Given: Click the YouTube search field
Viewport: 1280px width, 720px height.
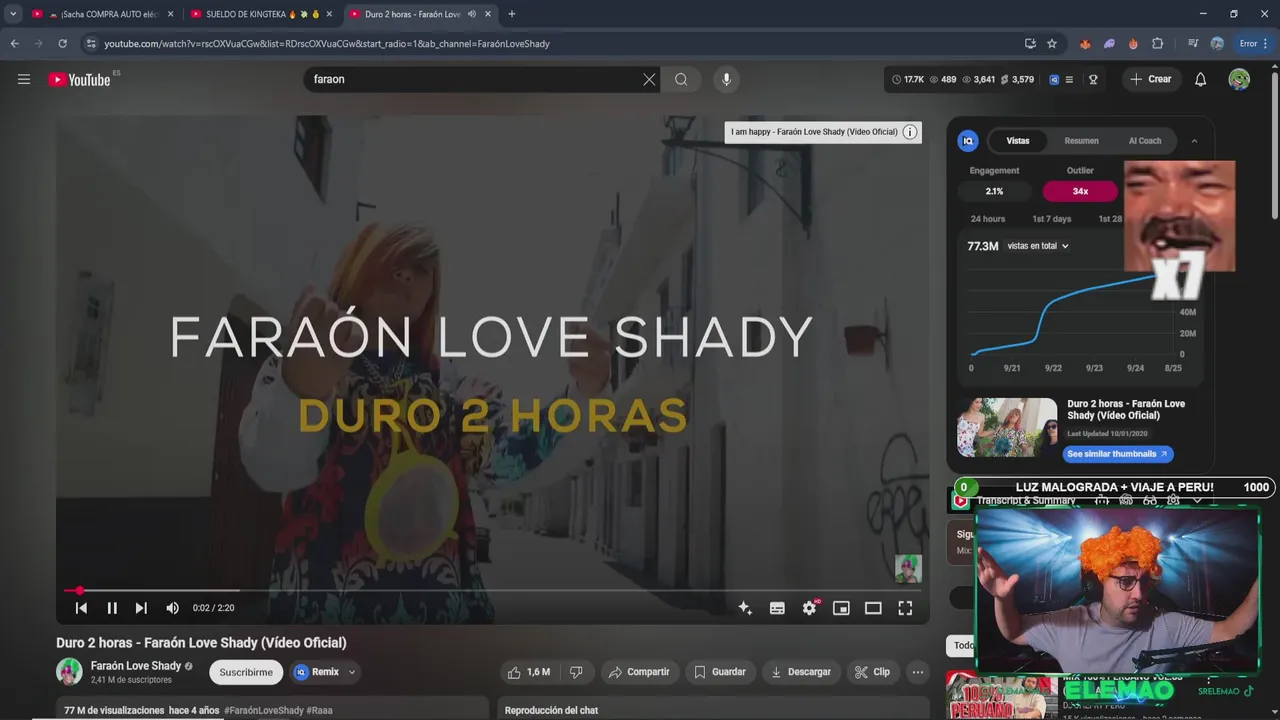Looking at the screenshot, I should pyautogui.click(x=475, y=79).
